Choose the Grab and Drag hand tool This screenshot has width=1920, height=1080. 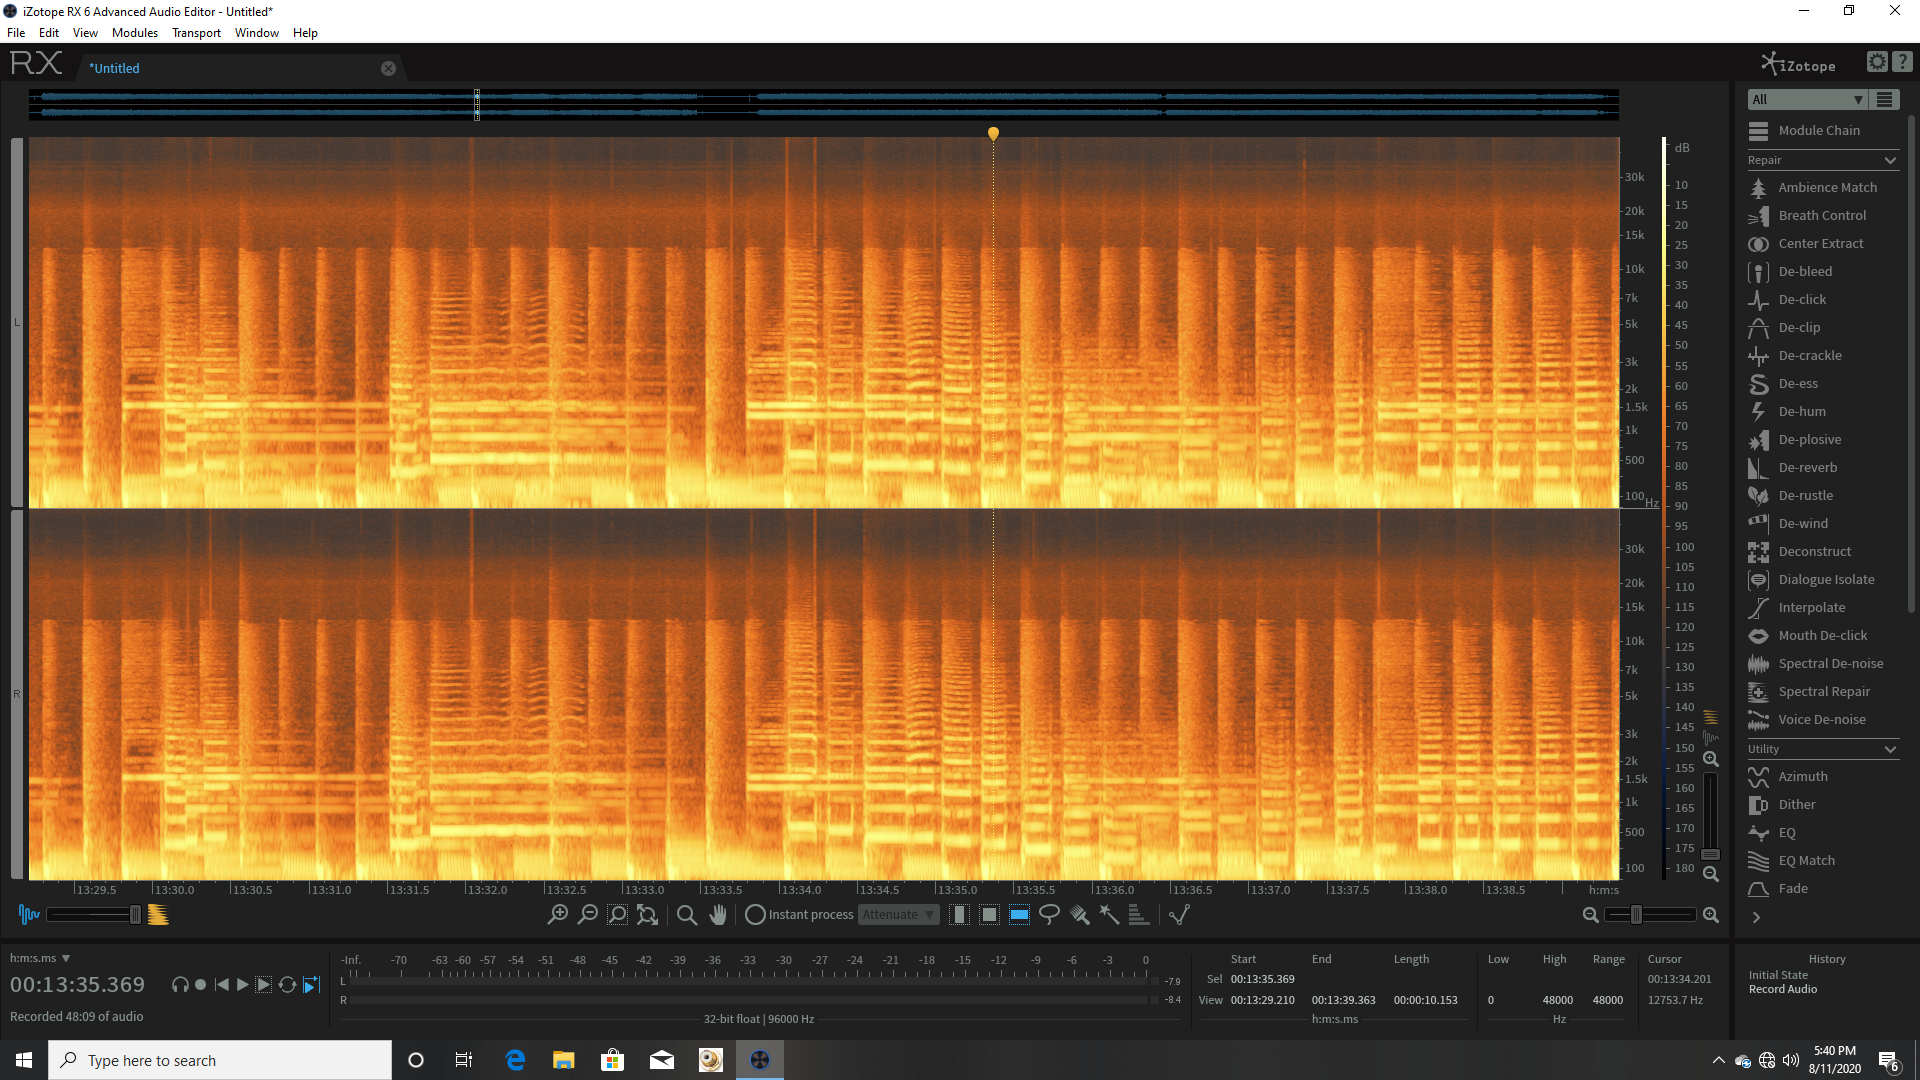(718, 914)
